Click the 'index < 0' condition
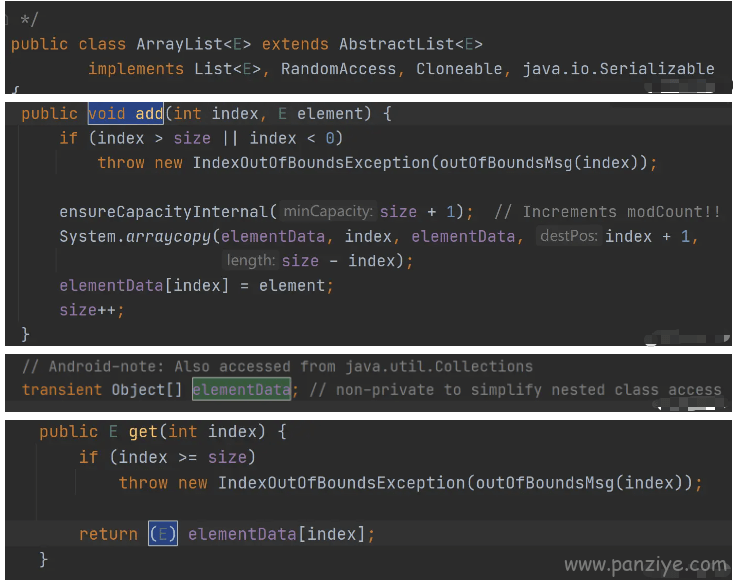This screenshot has width=737, height=587. (291, 138)
